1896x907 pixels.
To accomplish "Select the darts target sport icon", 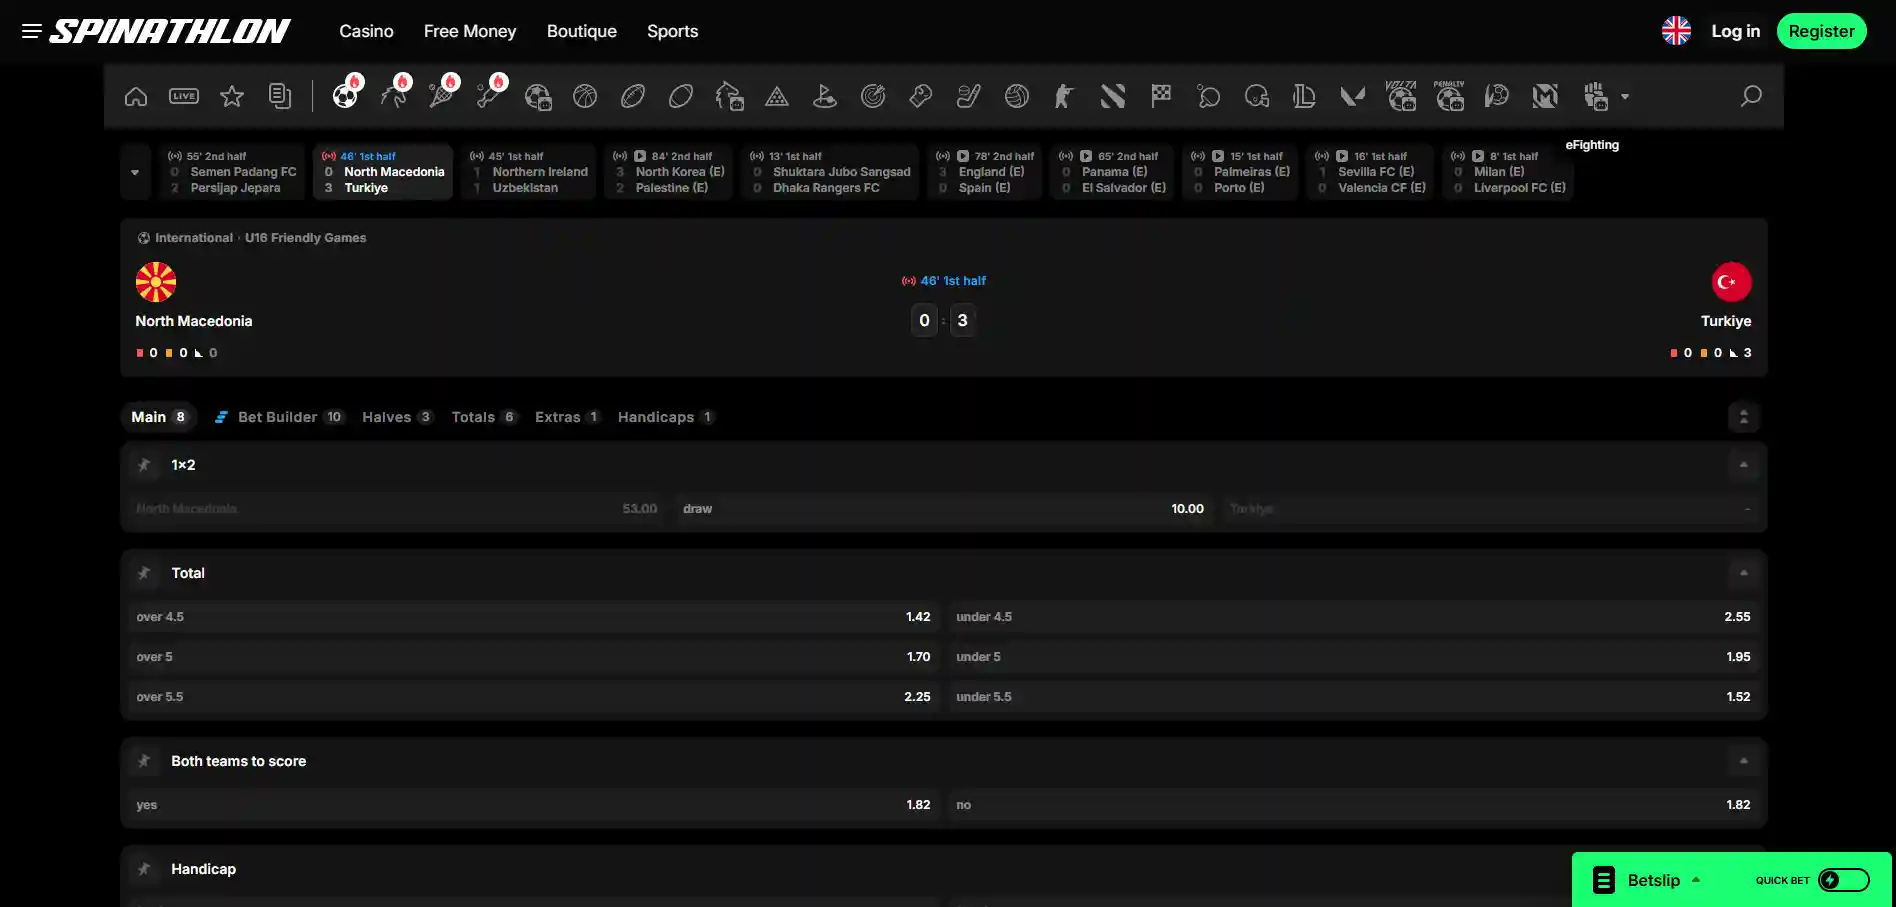I will [873, 96].
